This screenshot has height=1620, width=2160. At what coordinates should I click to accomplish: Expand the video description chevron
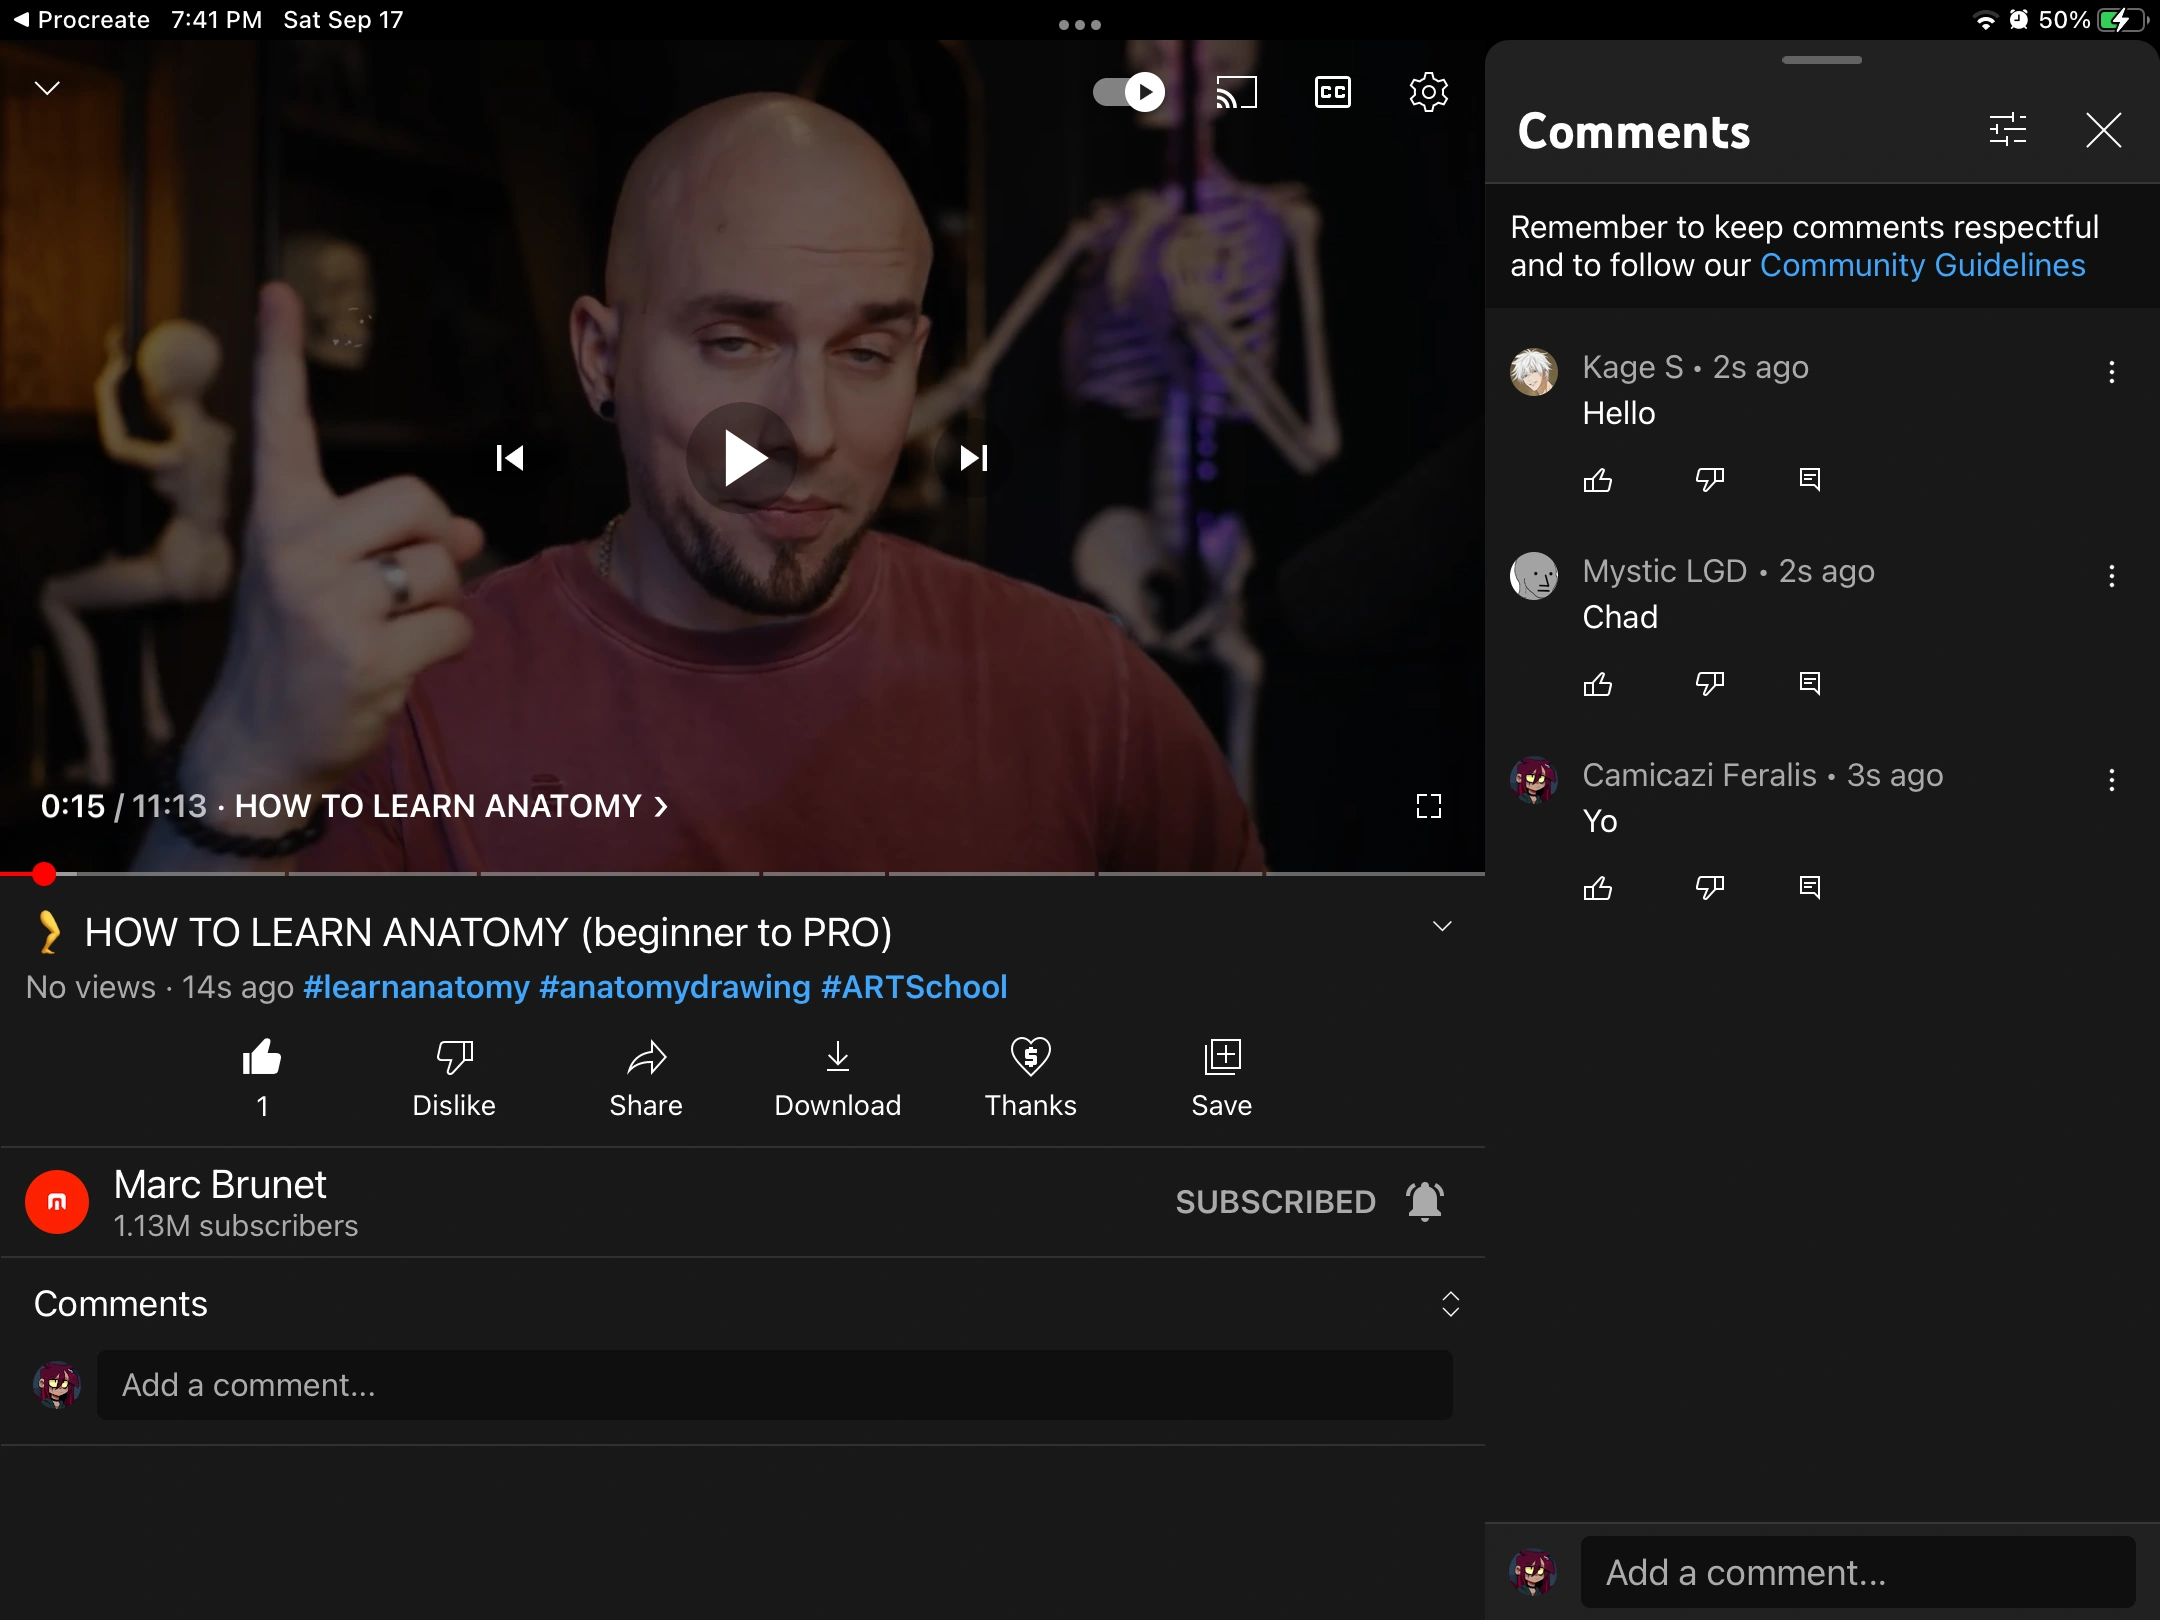(x=1441, y=927)
